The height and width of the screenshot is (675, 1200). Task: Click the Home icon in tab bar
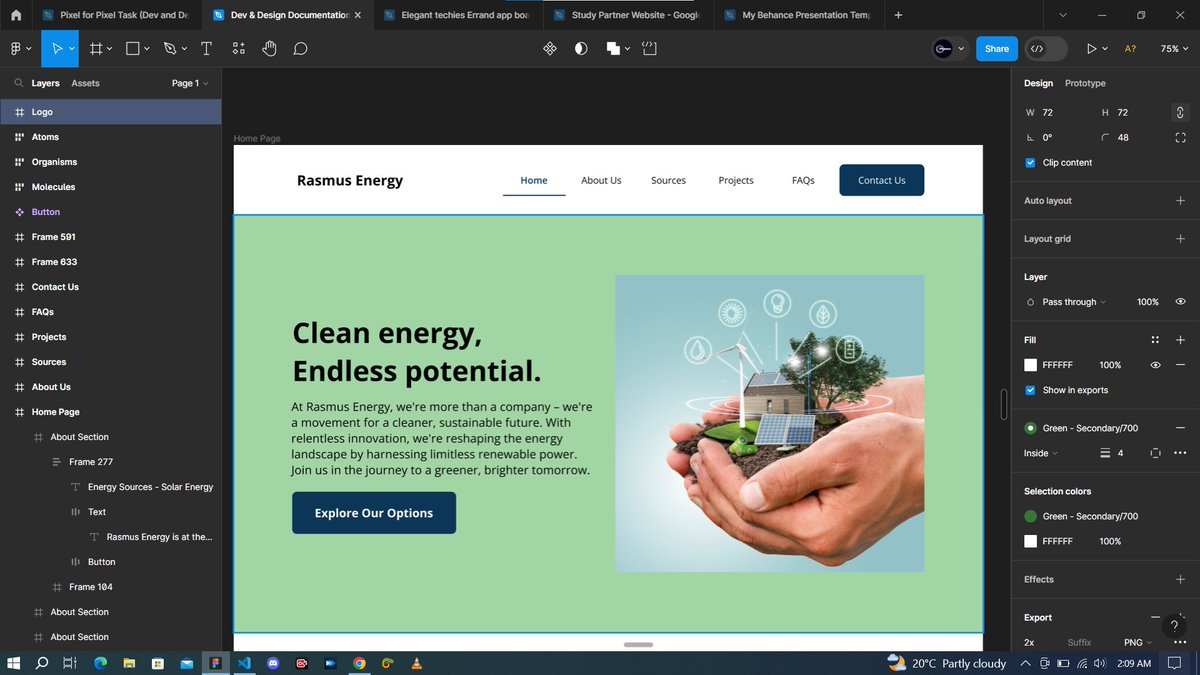pos(16,15)
